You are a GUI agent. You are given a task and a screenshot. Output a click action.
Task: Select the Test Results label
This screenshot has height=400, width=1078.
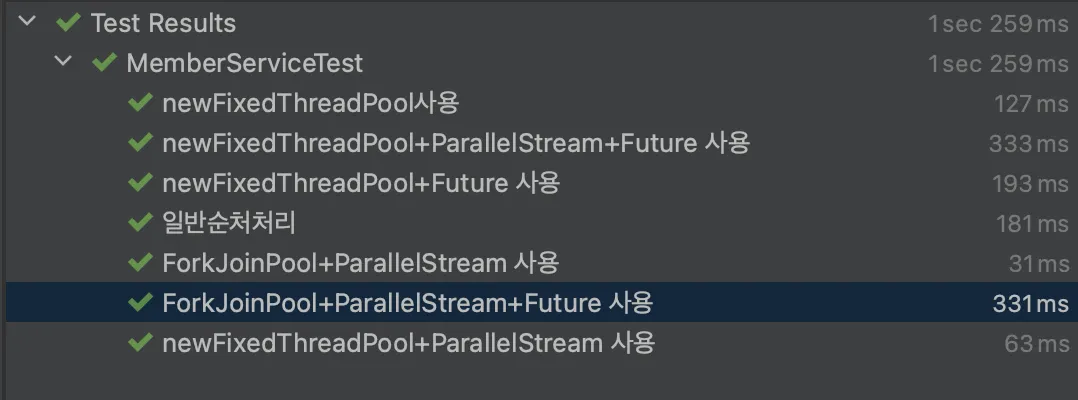(x=163, y=23)
